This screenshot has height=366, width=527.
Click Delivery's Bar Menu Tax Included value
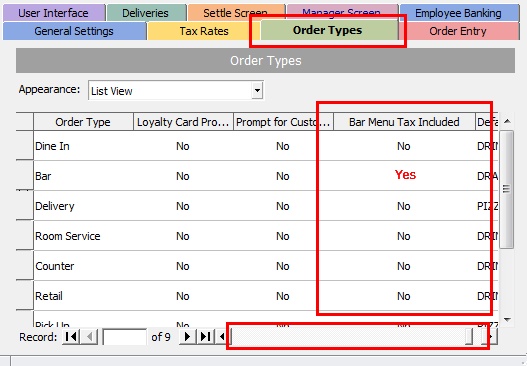pyautogui.click(x=404, y=206)
